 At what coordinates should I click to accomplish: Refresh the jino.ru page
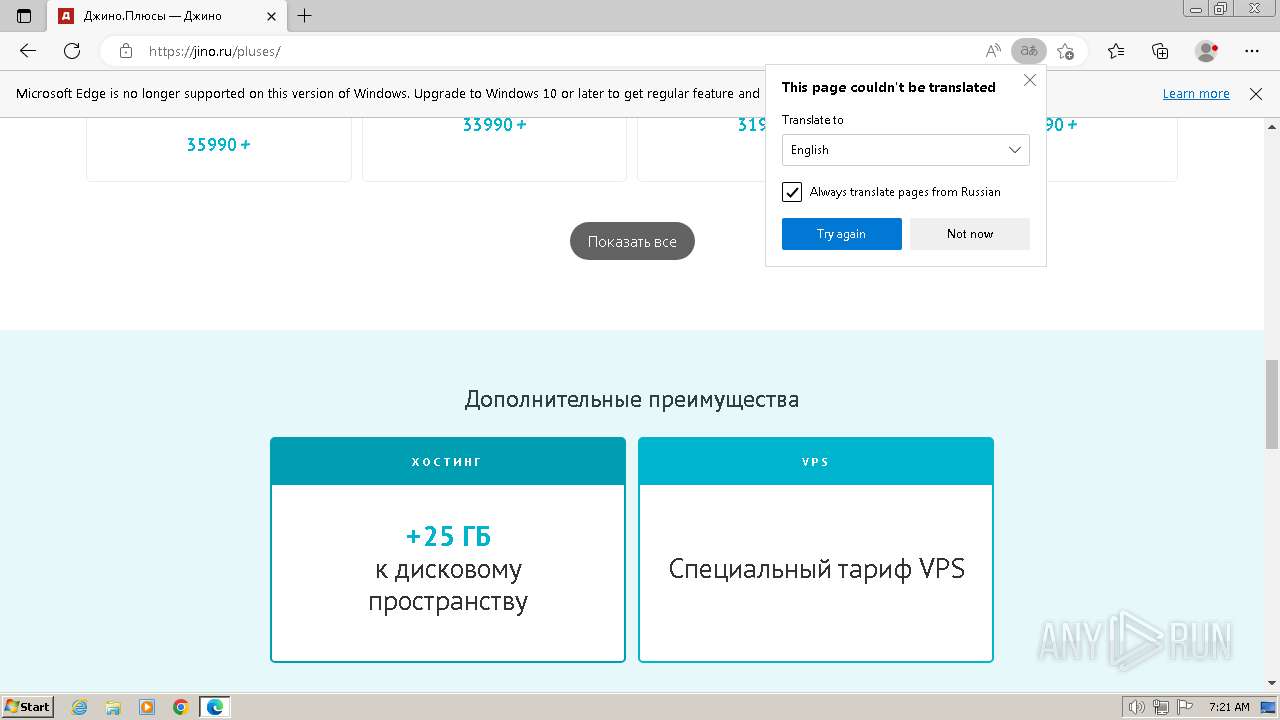[71, 51]
